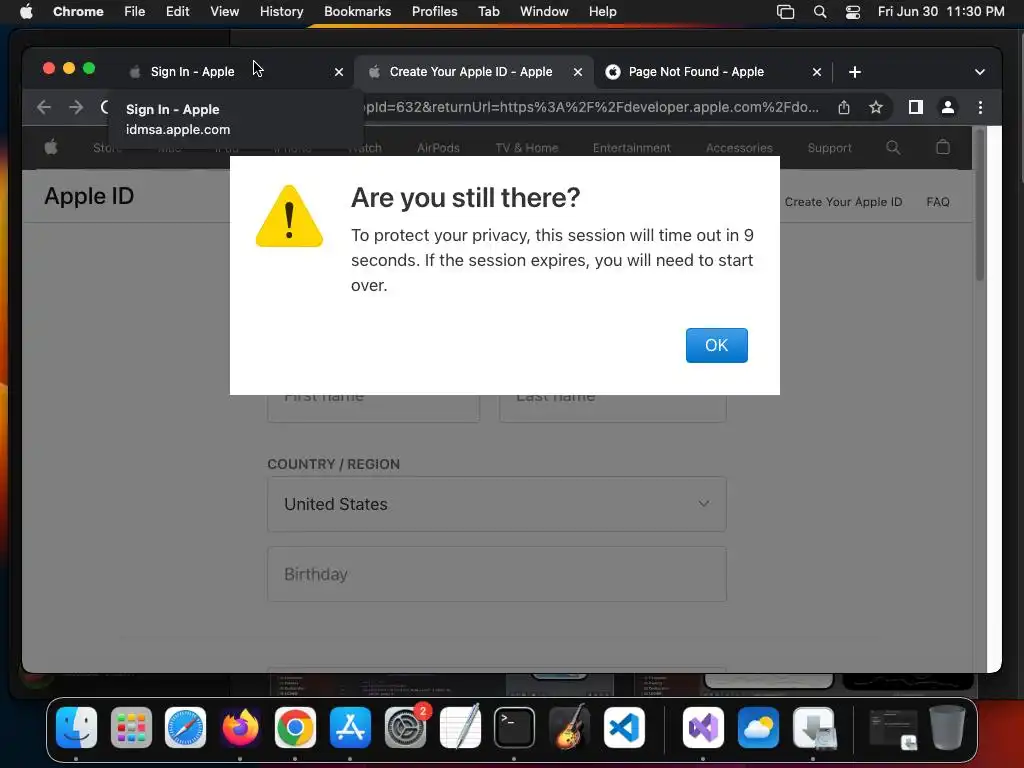Switch to the Sign In - Apple tab

pos(192,72)
